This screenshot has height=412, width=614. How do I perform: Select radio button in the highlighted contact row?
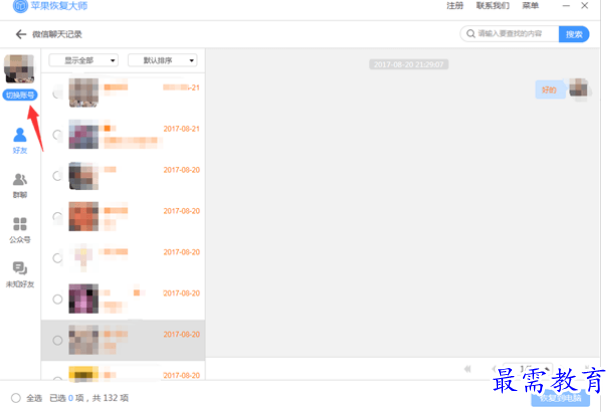point(58,340)
